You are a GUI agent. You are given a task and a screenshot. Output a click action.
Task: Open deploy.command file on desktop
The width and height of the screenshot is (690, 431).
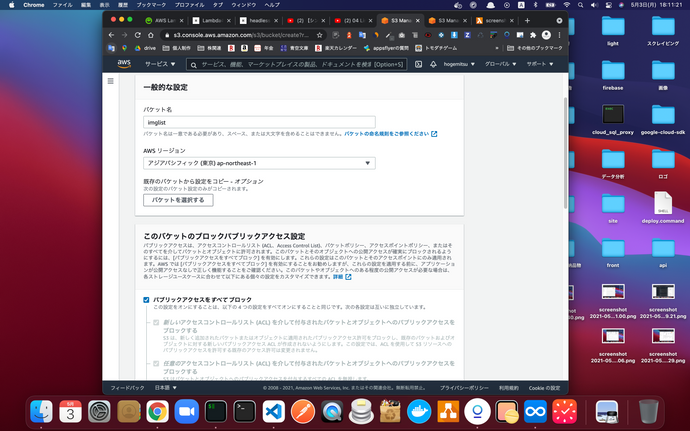[663, 207]
